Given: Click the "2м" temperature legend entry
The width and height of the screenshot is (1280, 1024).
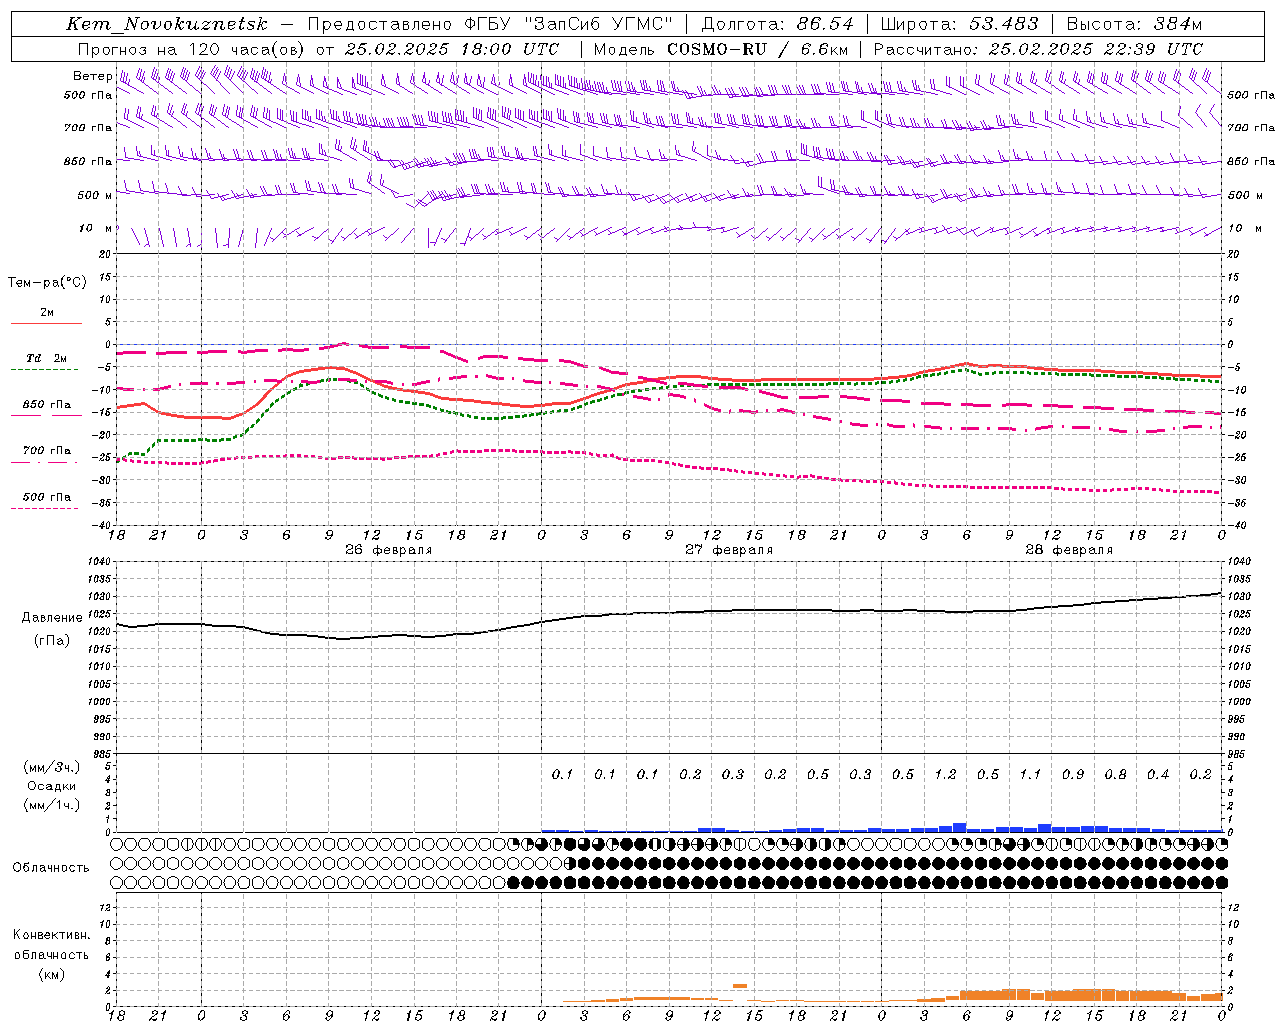Looking at the screenshot, I should pyautogui.click(x=47, y=313).
